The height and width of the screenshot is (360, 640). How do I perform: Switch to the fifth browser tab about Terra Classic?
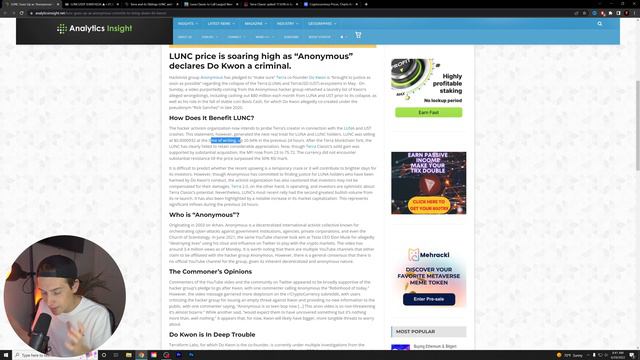(x=271, y=4)
